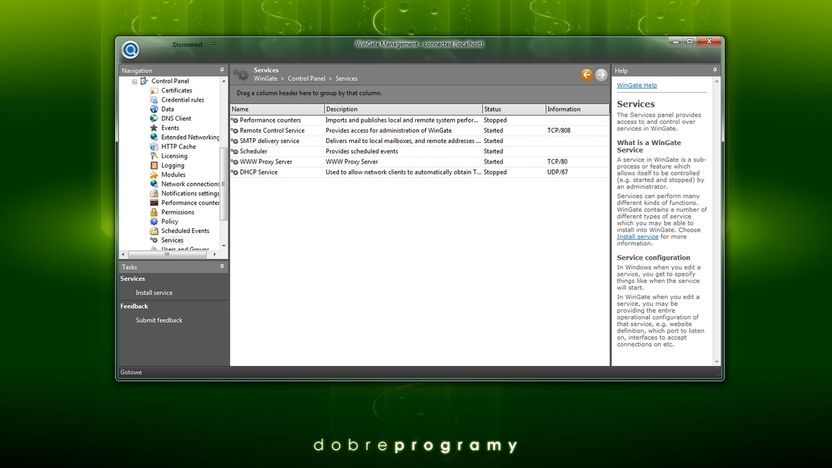Click gear icon of DHCP Service row

pos(235,172)
